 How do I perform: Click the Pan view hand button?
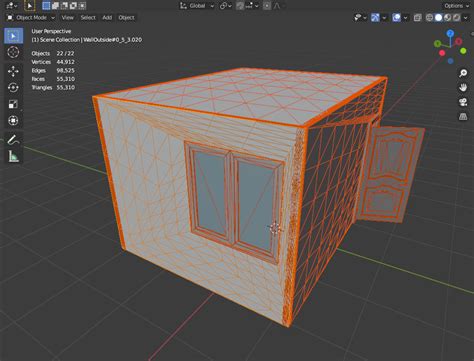coord(463,87)
